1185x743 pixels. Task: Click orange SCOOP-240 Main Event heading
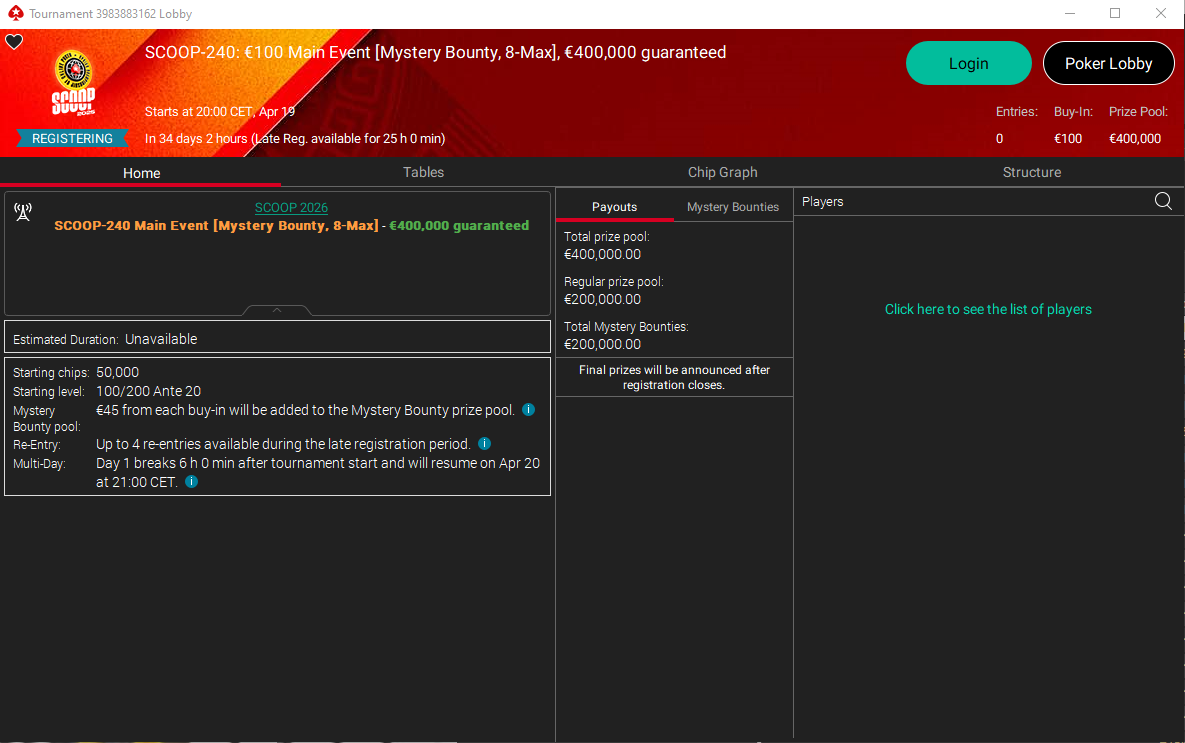tap(216, 225)
